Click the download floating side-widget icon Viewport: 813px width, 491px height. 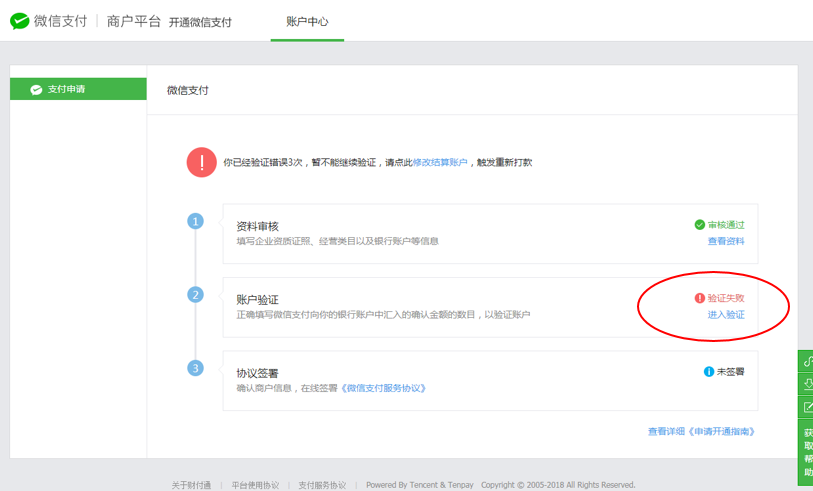tap(806, 384)
